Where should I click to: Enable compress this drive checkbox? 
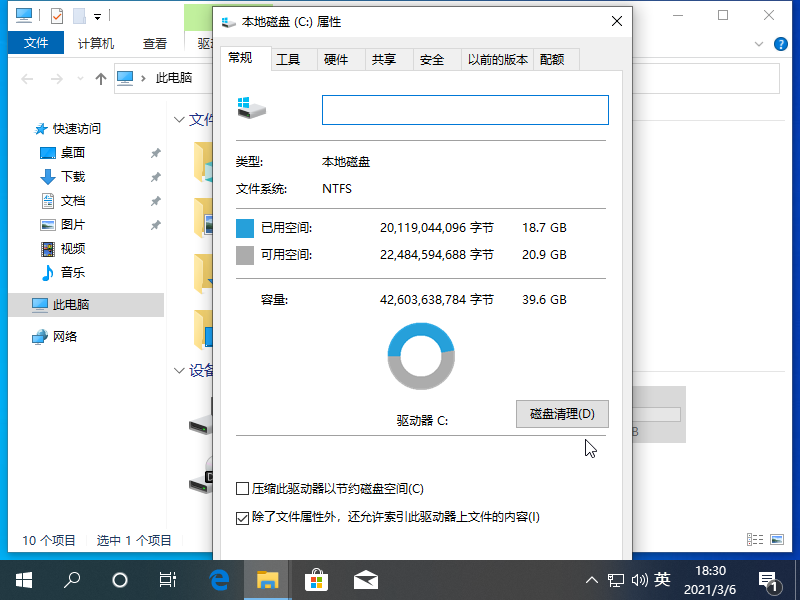pyautogui.click(x=242, y=489)
